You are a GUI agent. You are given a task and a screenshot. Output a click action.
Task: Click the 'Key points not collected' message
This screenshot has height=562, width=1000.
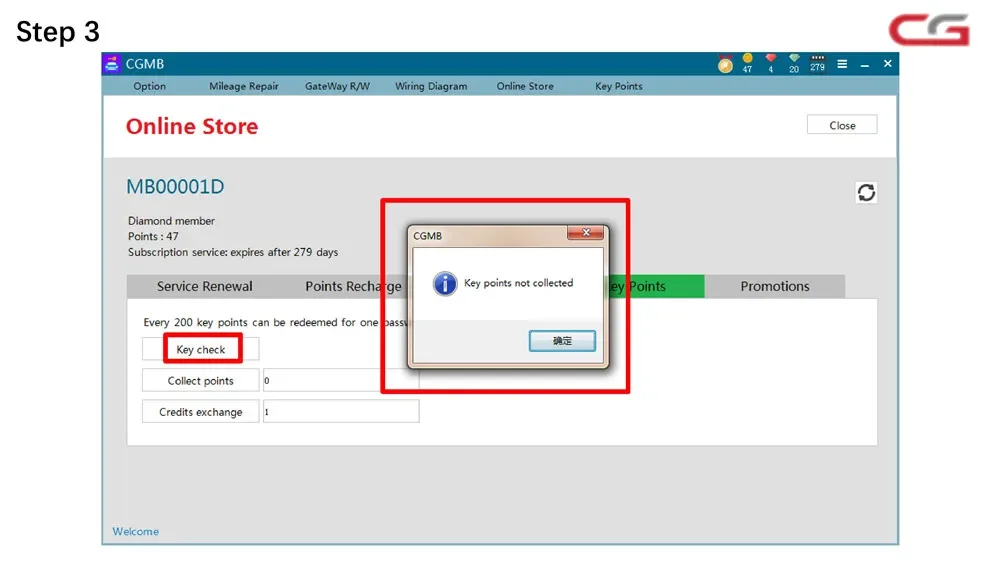tap(518, 283)
